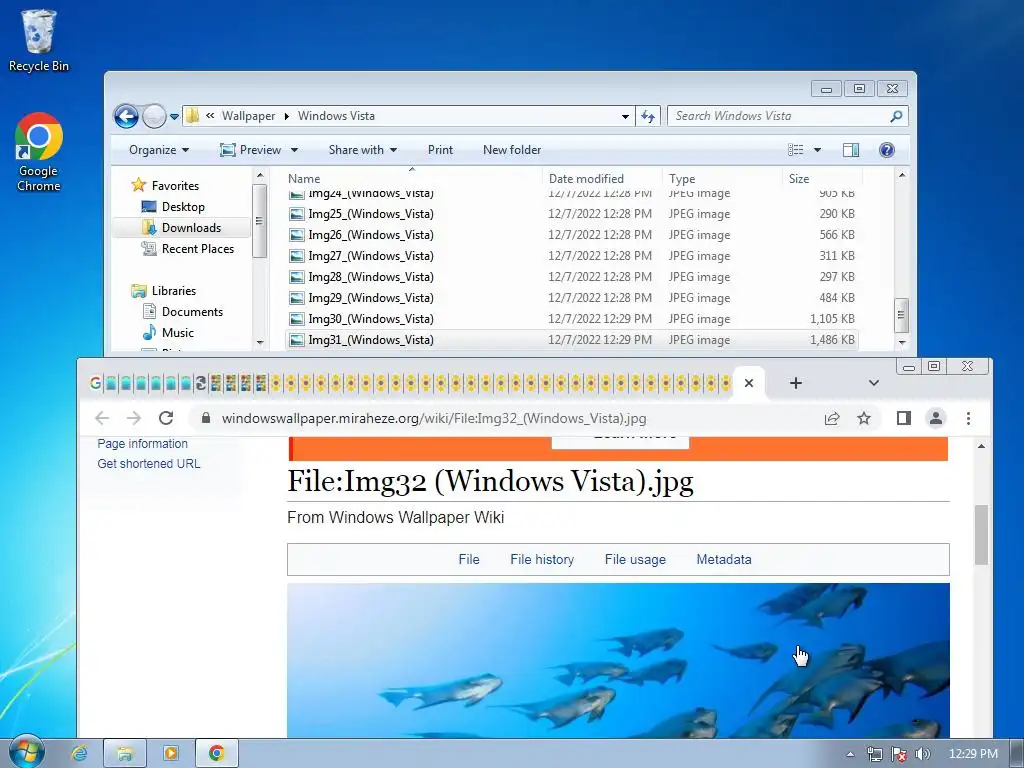Screen dimensions: 1024x768
Task: Open Music library in sidebar
Action: (x=178, y=332)
